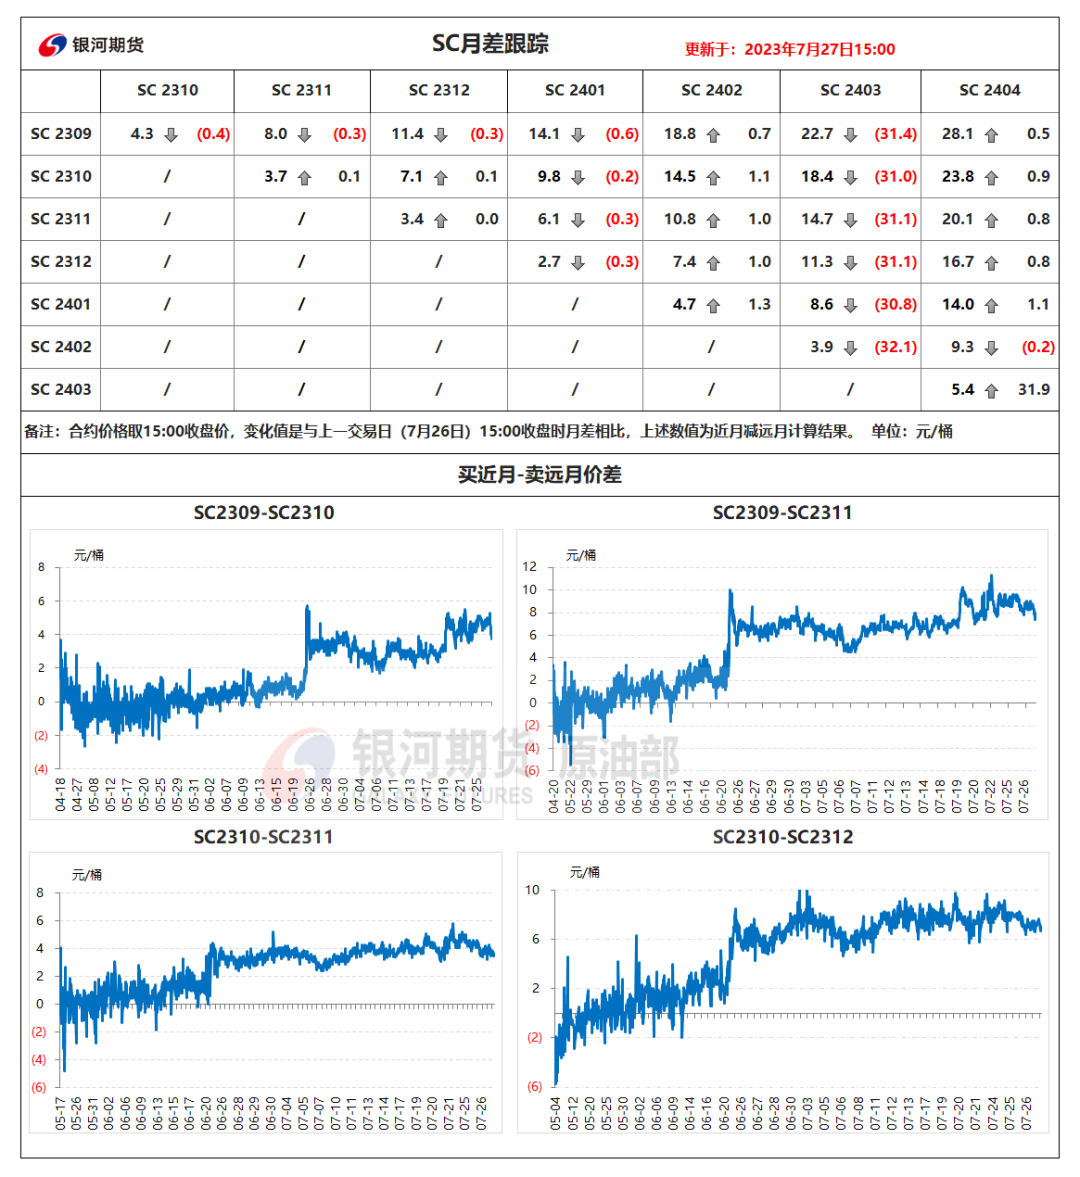Select the SC 2401 row label
This screenshot has height=1177, width=1080.
61,305
